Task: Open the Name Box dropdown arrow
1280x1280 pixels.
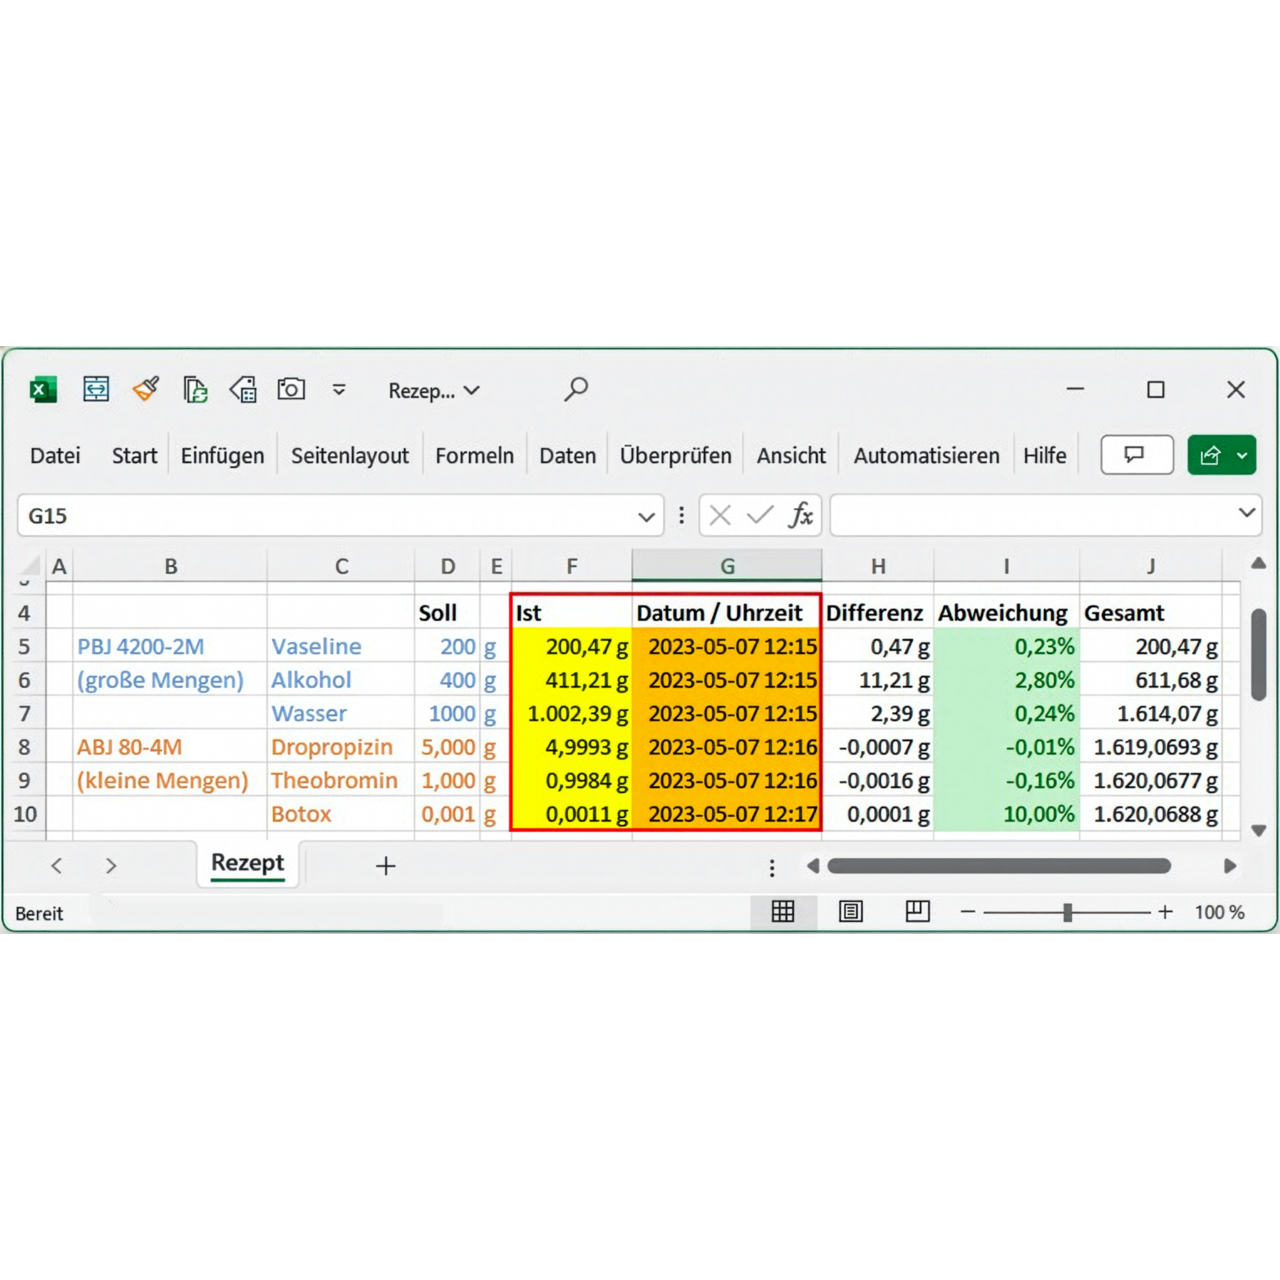Action: (645, 515)
